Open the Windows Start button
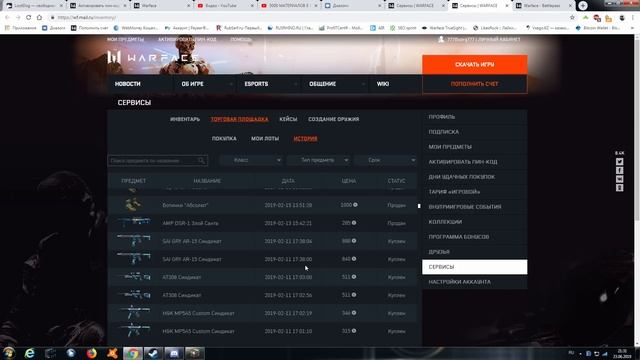Screen dimensions: 640x360 (x=9, y=353)
